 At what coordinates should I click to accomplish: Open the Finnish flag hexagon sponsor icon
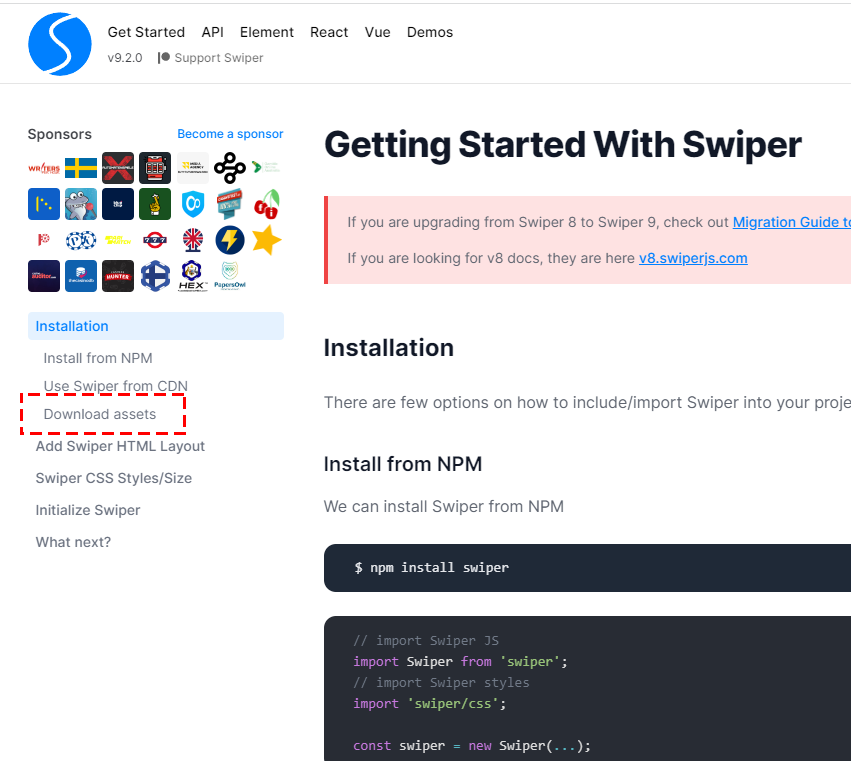(155, 276)
